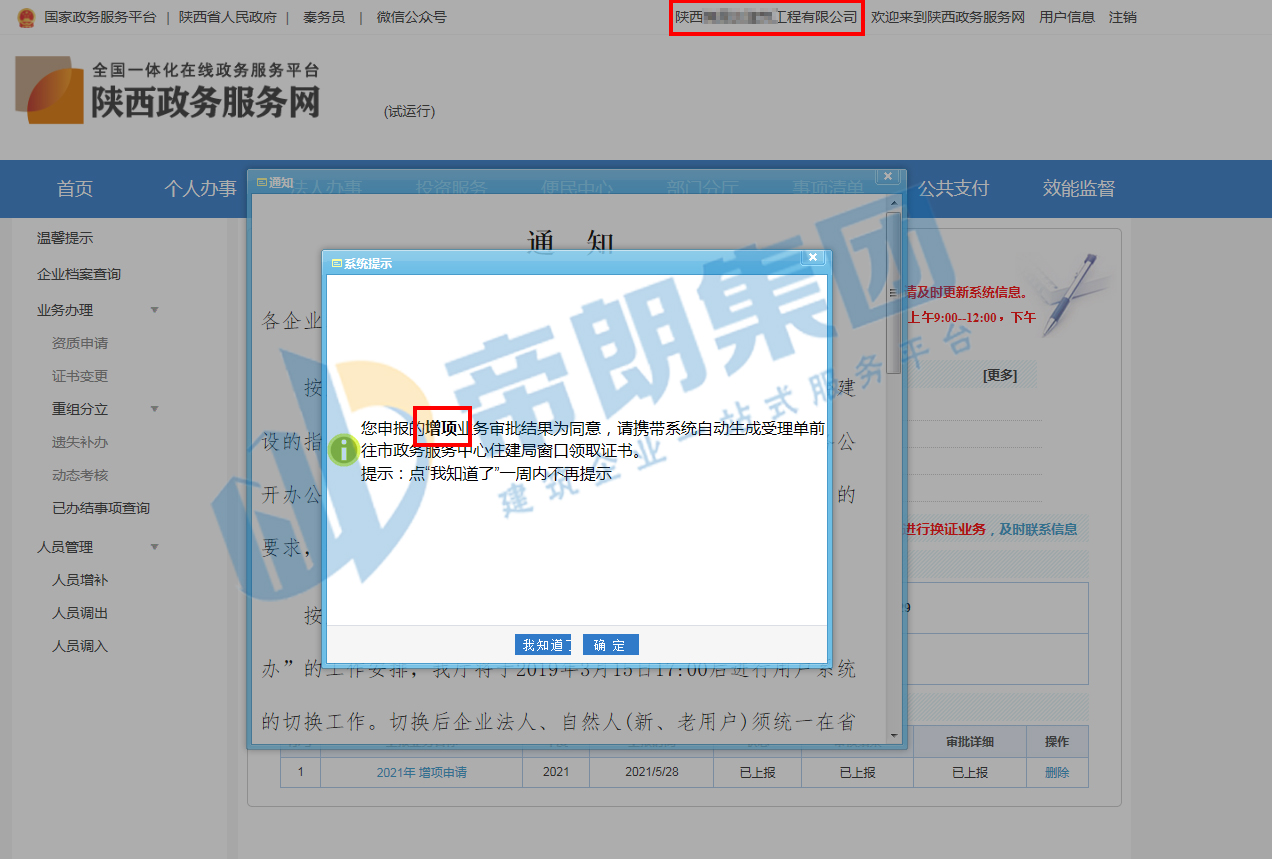Click the 操作 column header
This screenshot has width=1272, height=859.
click(x=1057, y=742)
